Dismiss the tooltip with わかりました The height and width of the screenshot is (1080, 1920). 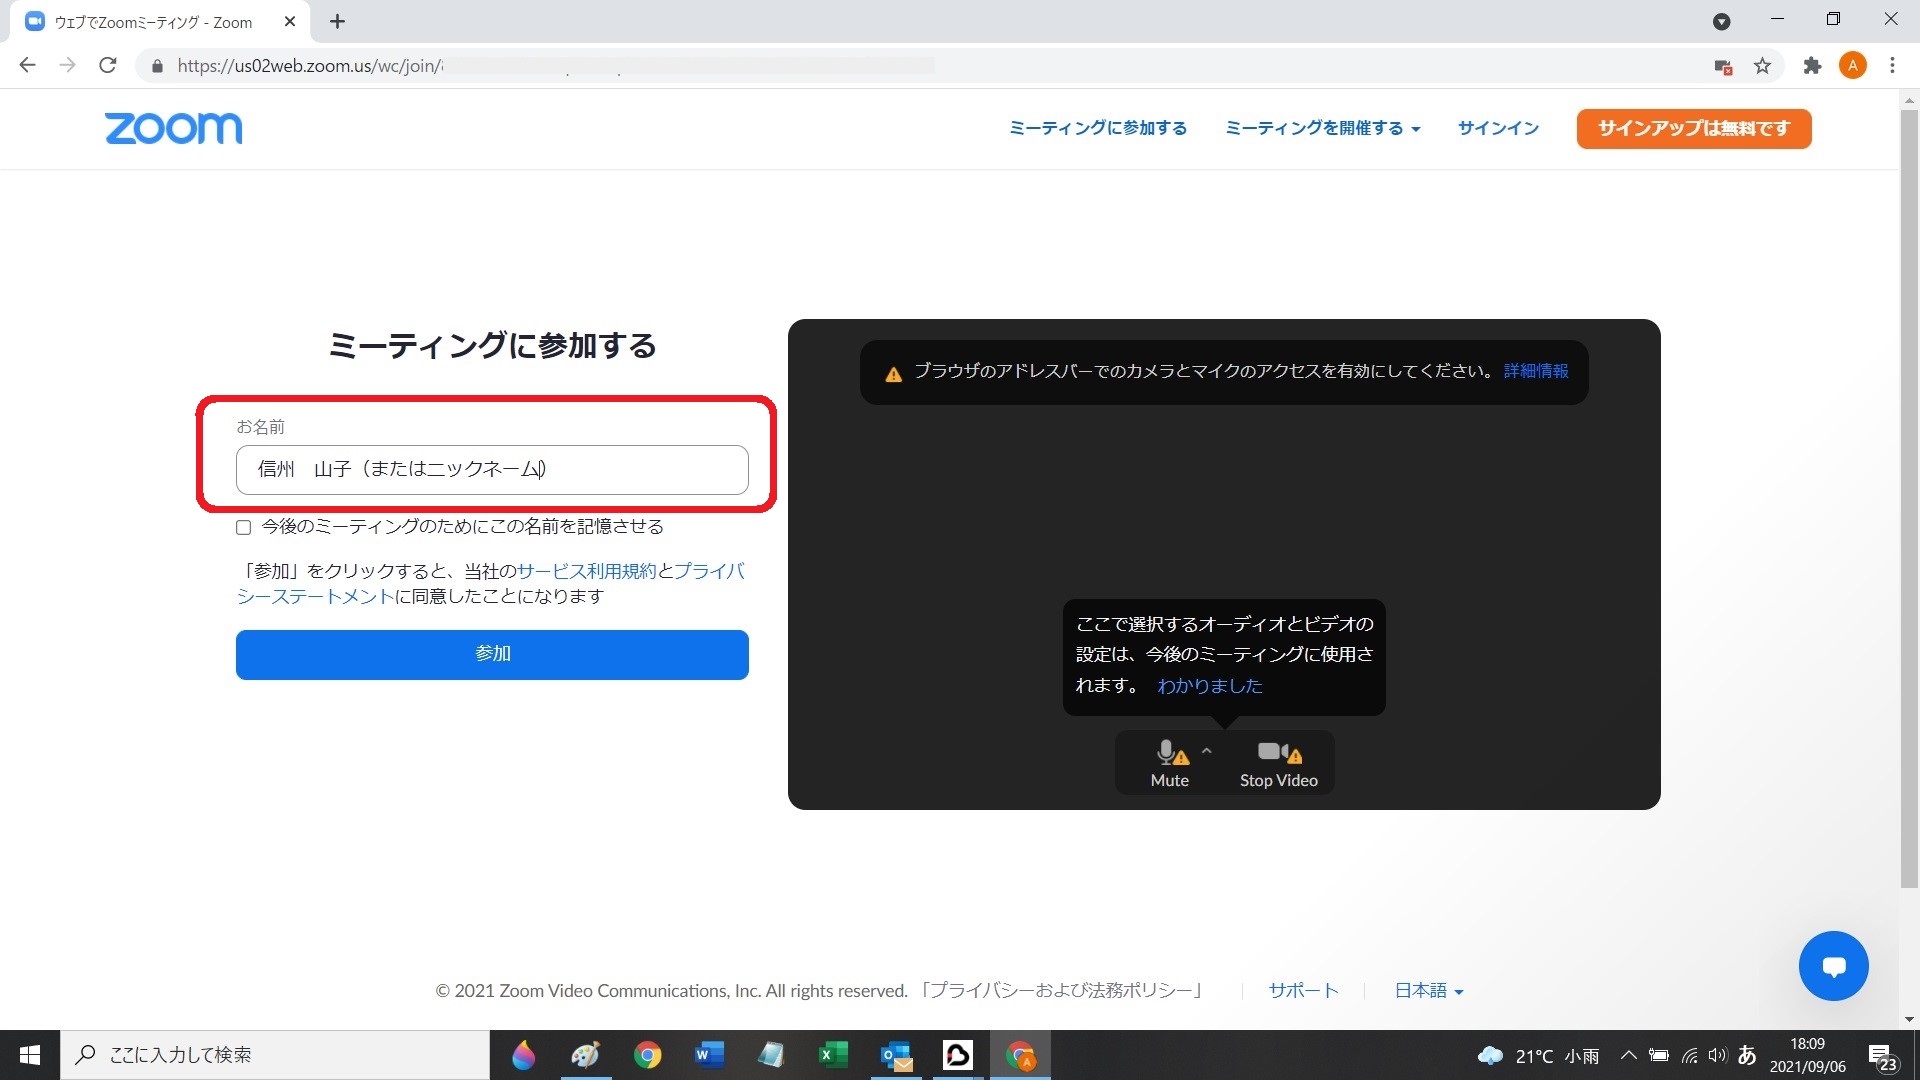(x=1210, y=686)
